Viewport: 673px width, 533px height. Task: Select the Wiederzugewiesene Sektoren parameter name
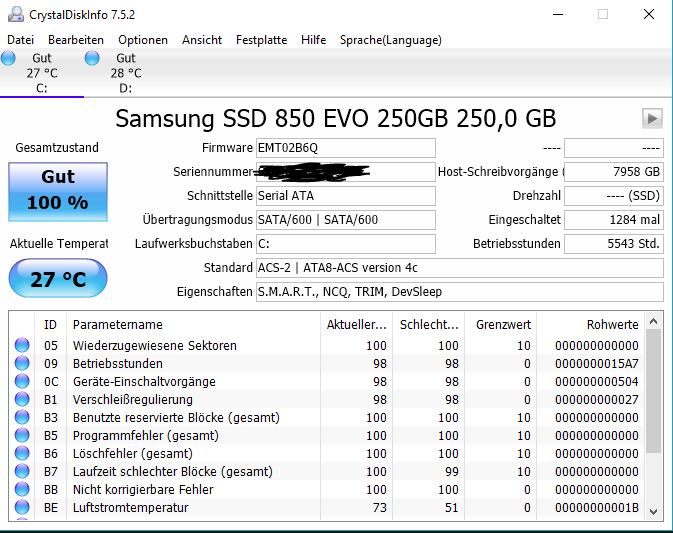tap(155, 345)
